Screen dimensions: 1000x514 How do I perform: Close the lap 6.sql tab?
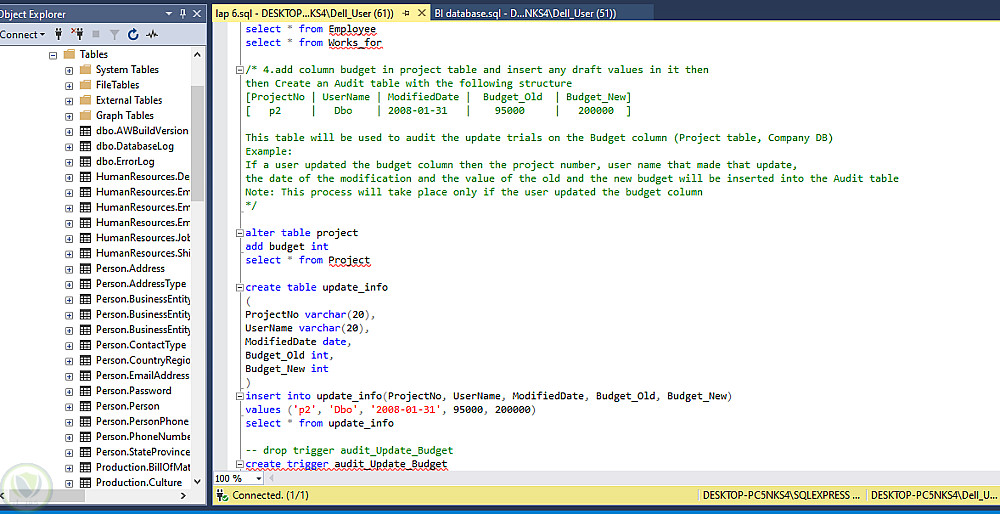coord(422,13)
